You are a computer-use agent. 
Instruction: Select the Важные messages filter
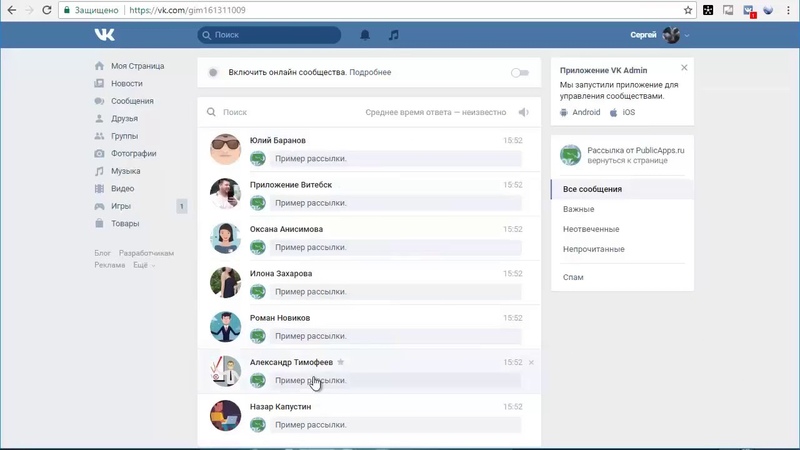578,209
